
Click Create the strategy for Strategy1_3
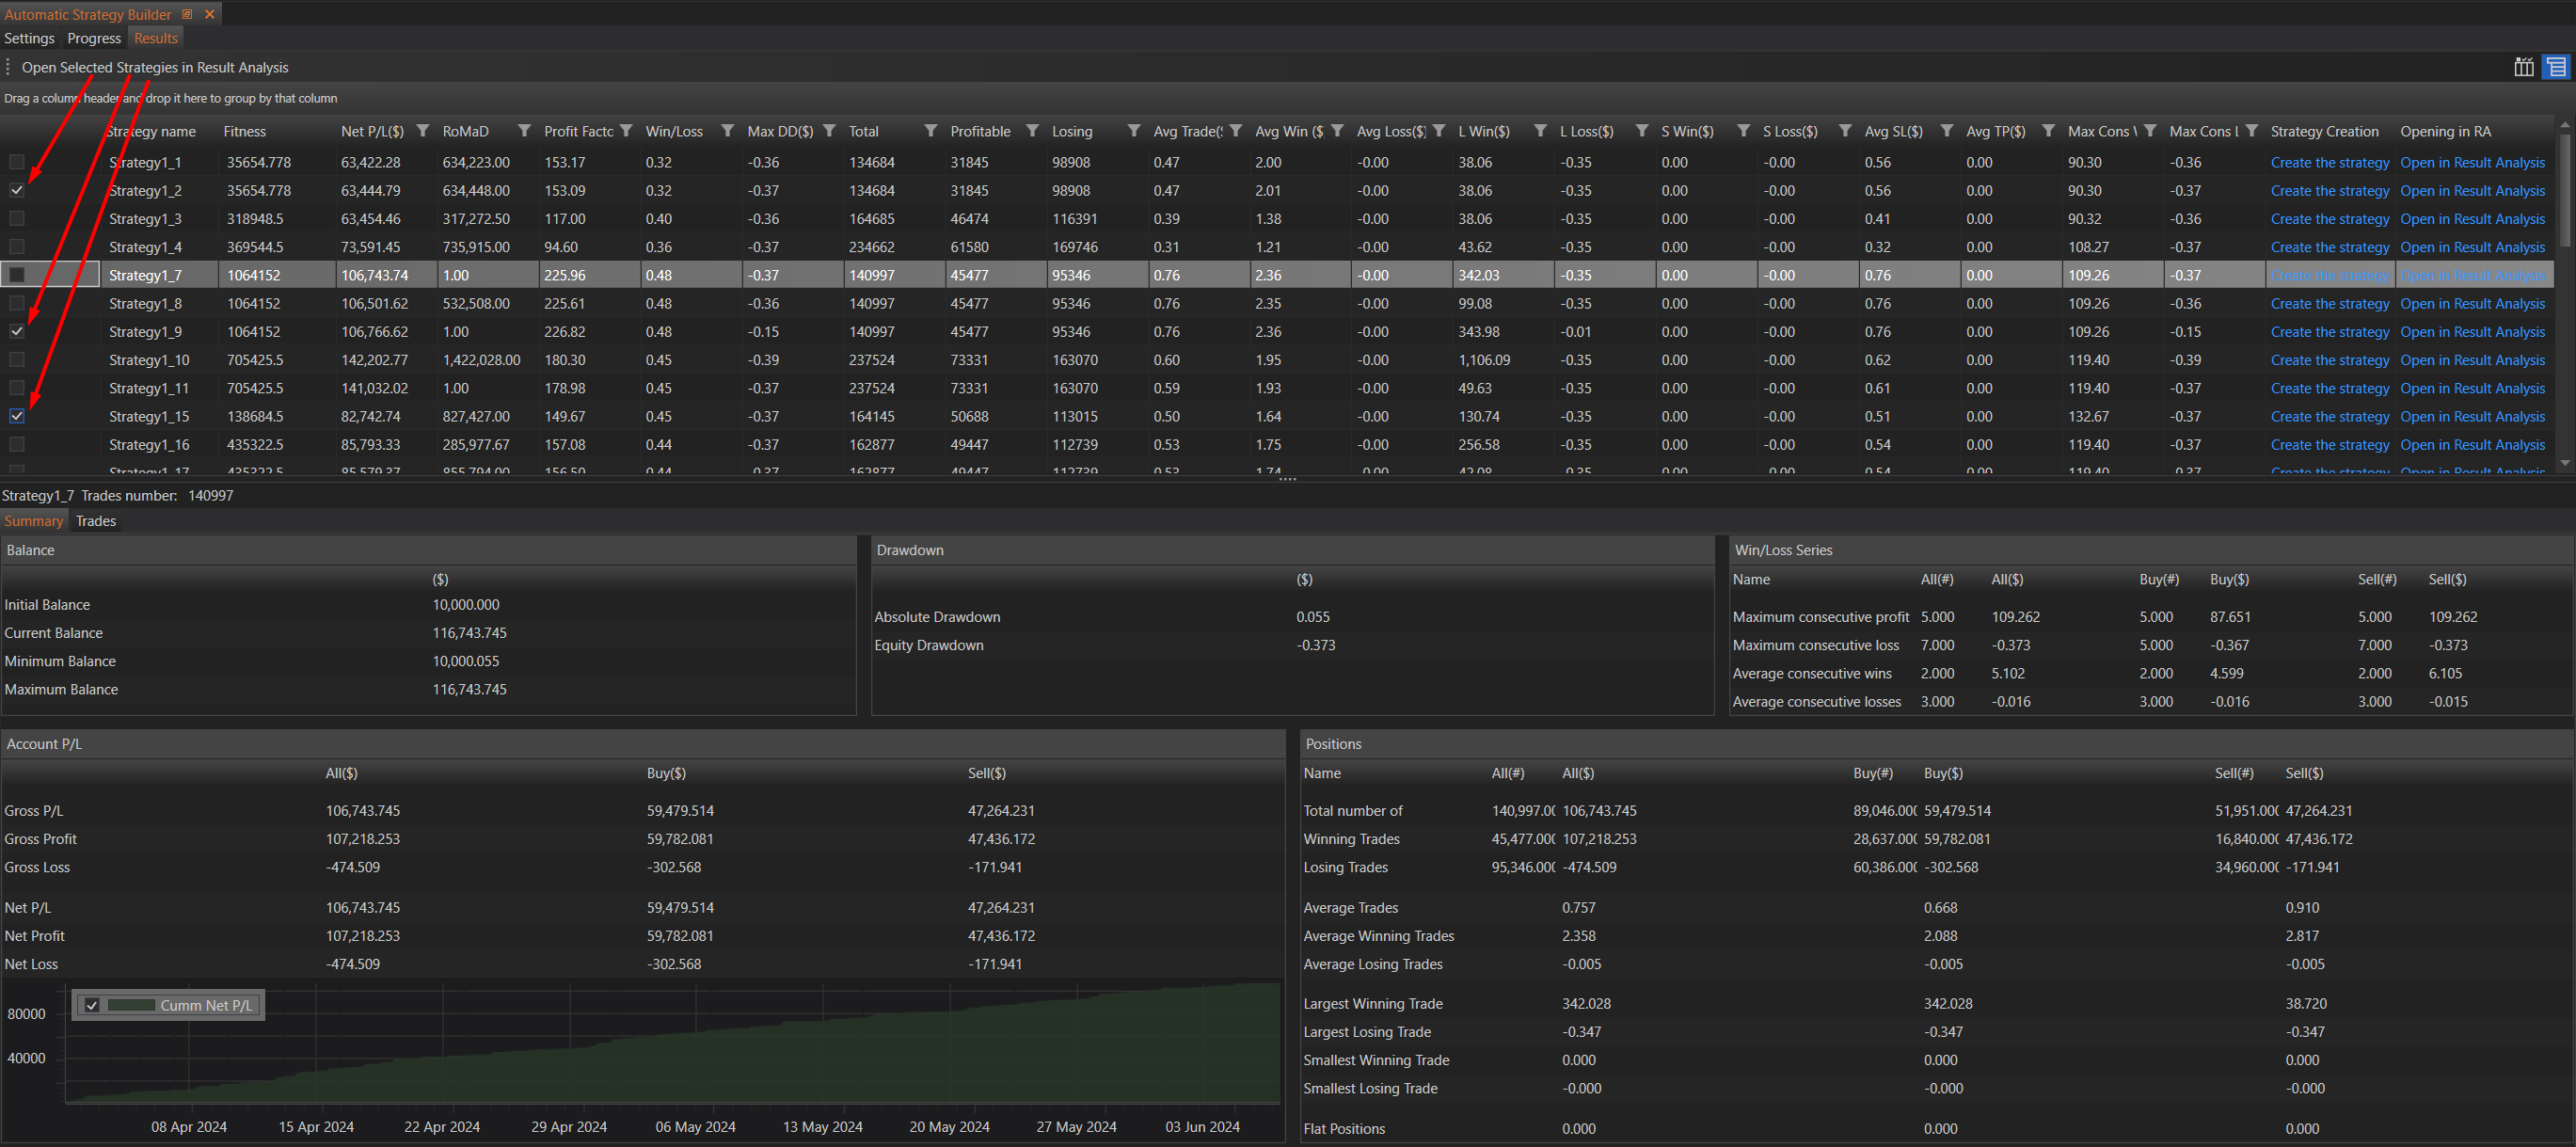pyautogui.click(x=2329, y=219)
